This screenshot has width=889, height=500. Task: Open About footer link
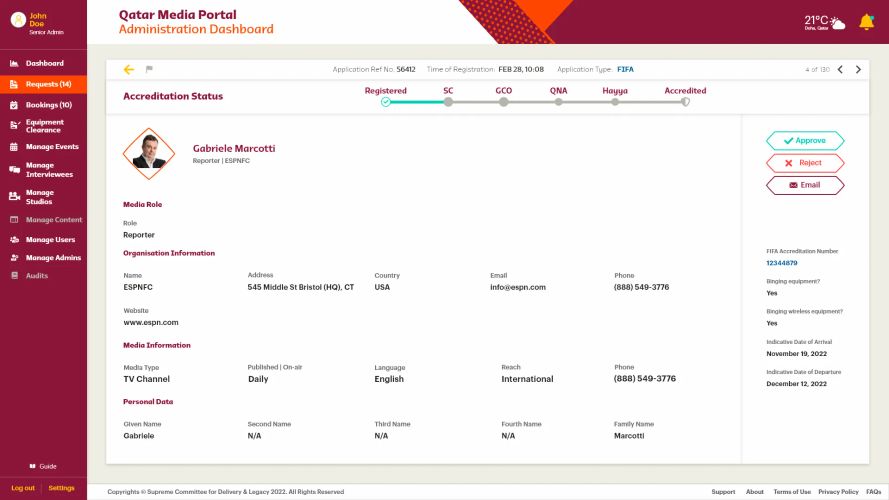pyautogui.click(x=755, y=492)
